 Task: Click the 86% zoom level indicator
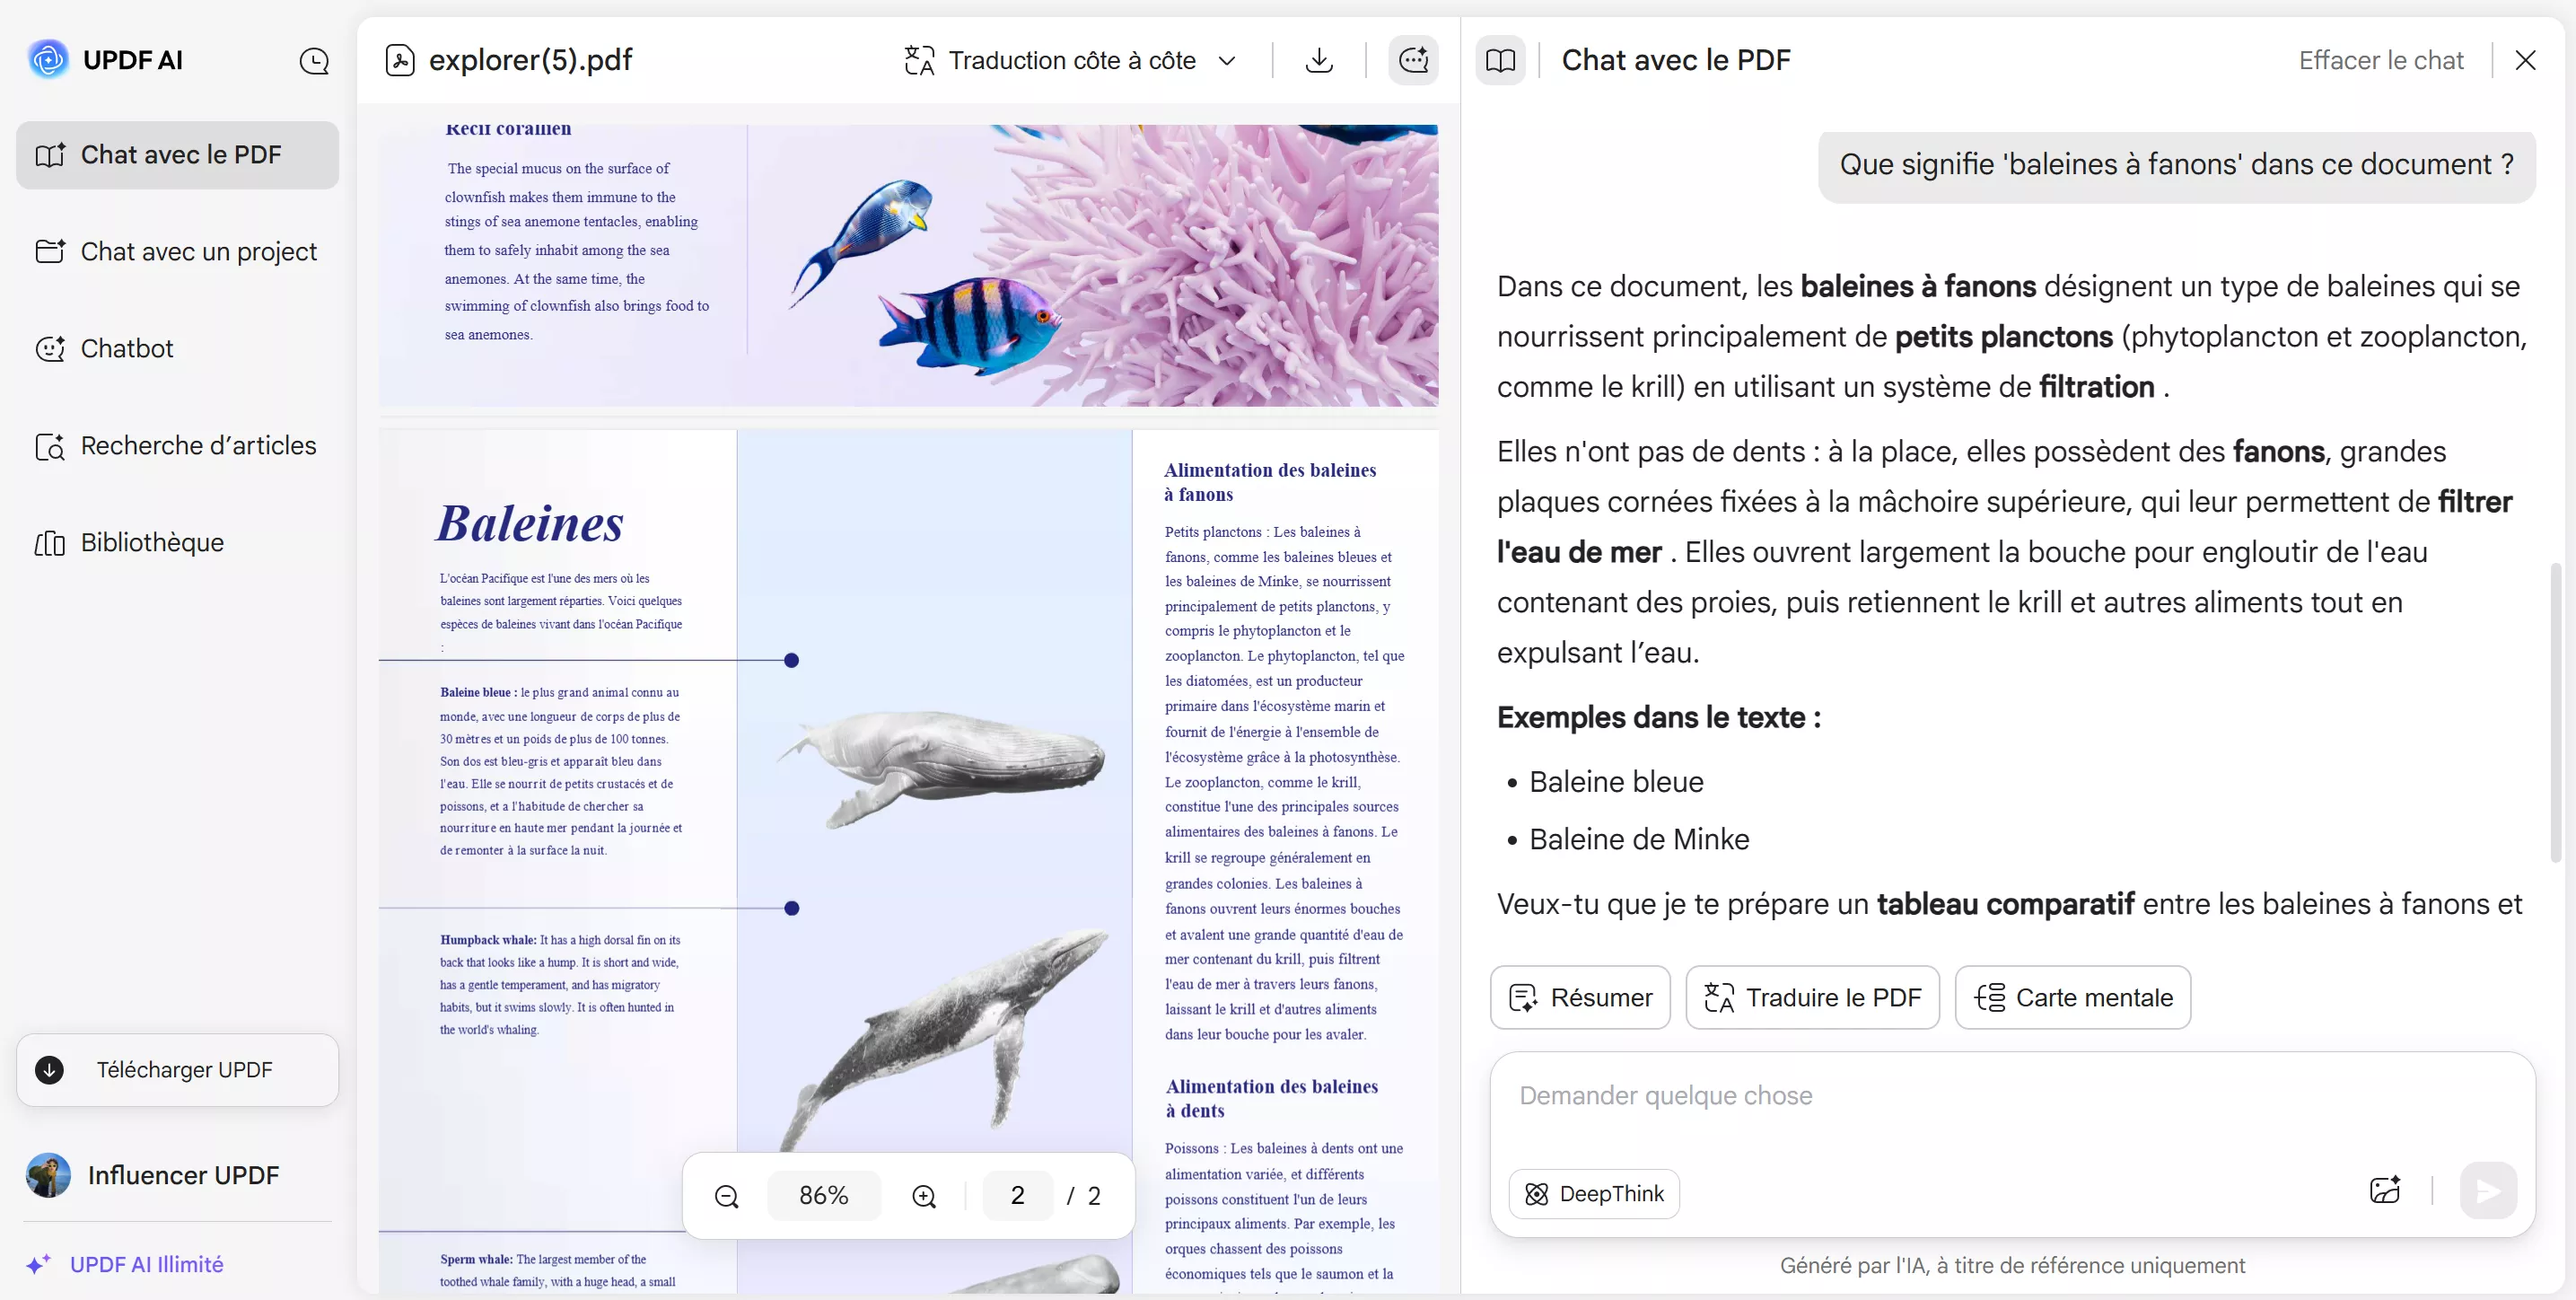click(x=824, y=1195)
